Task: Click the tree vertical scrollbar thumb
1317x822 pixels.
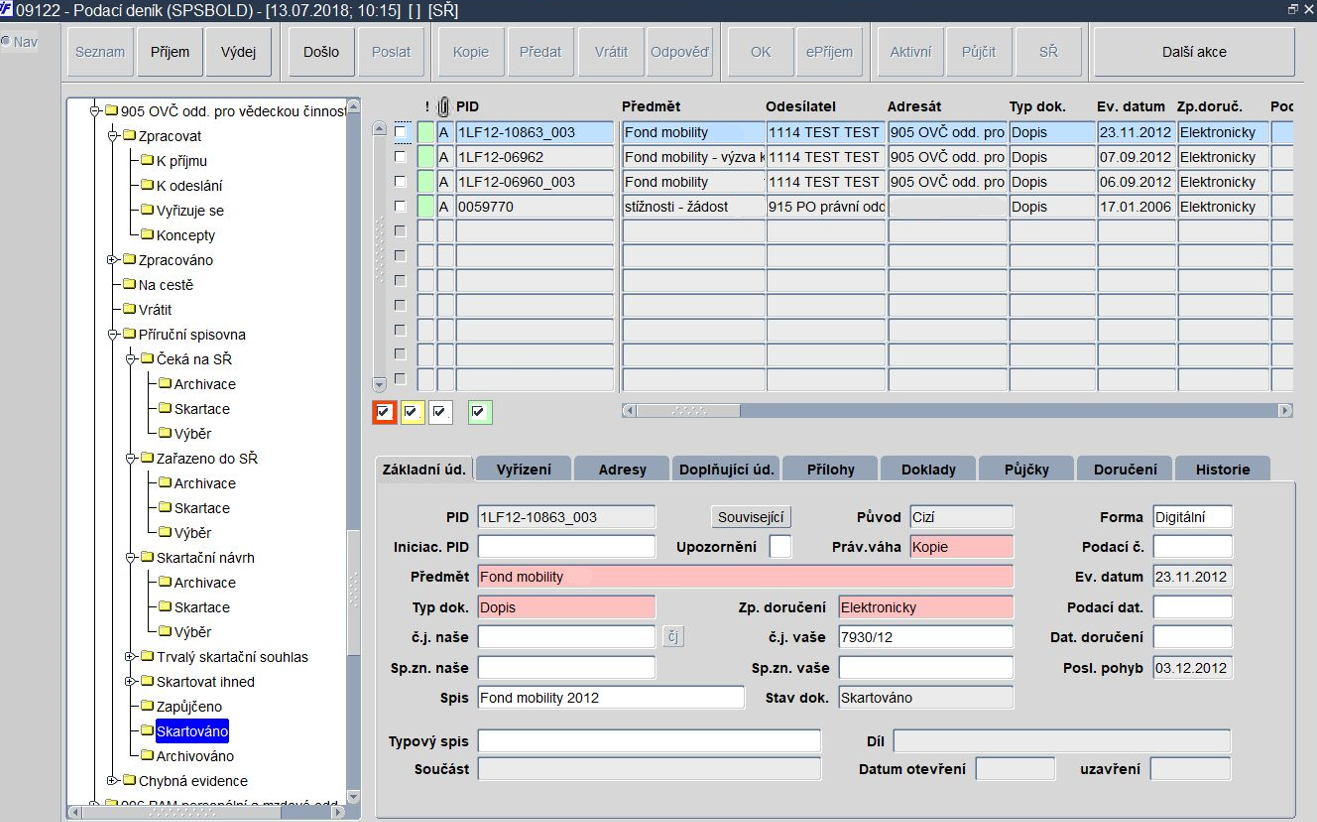Action: click(x=353, y=592)
